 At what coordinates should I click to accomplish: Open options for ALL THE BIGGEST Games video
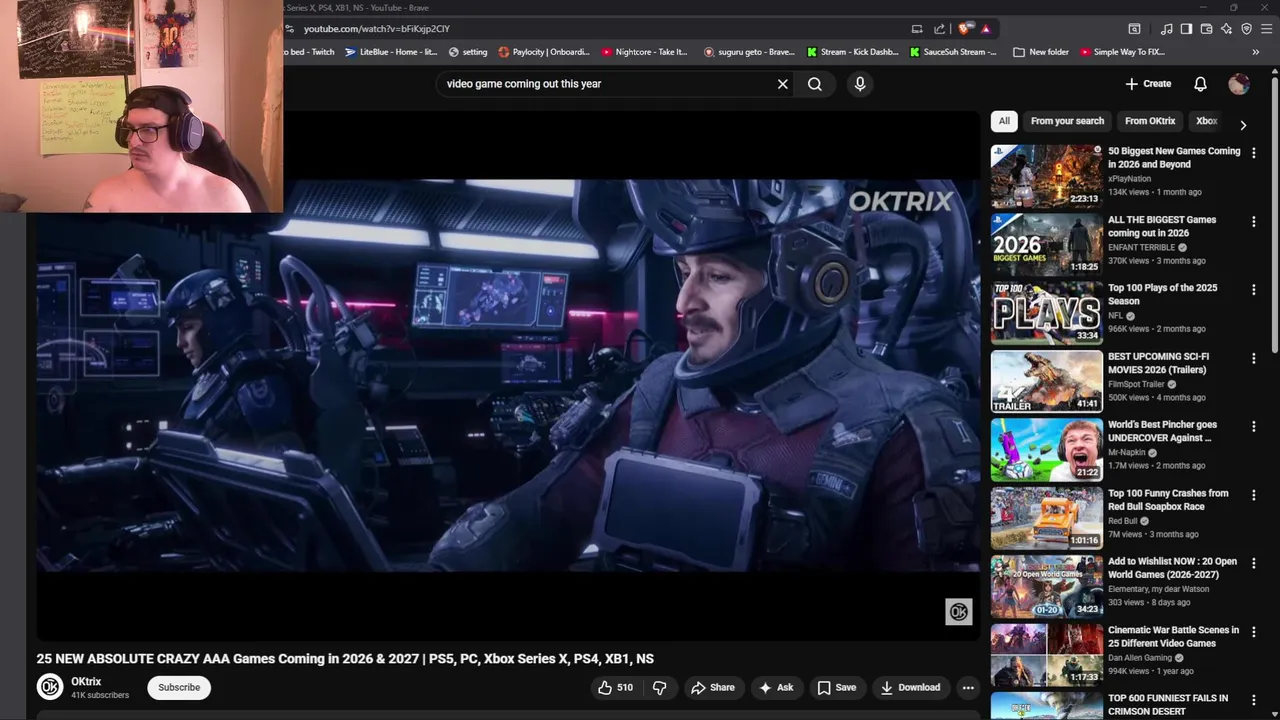1253,221
